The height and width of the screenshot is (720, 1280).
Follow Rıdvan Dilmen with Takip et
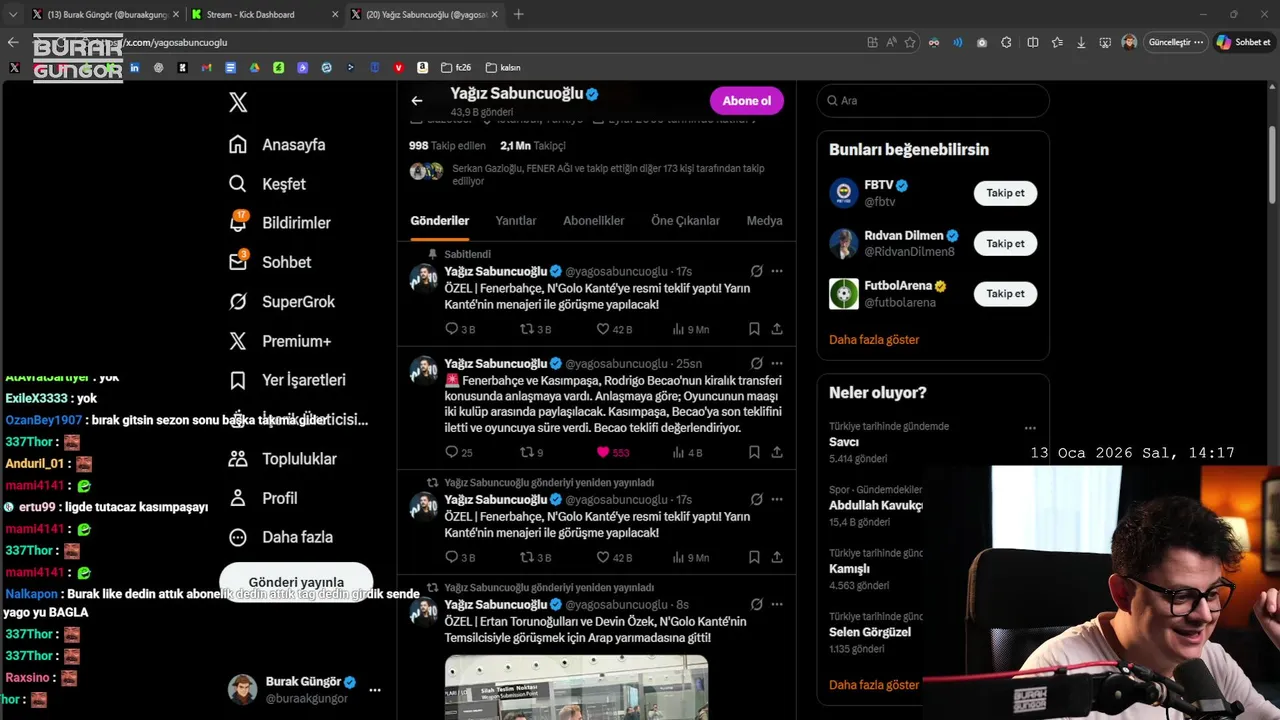click(x=1005, y=243)
